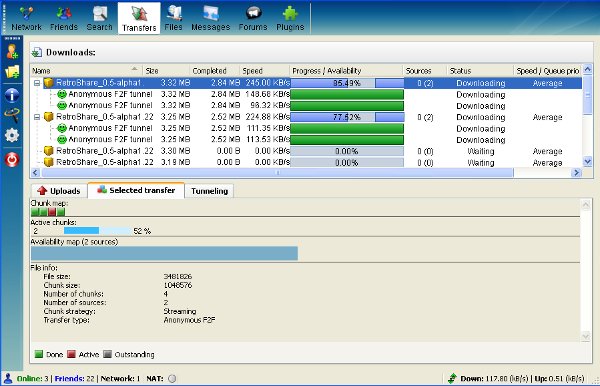This screenshot has width=600, height=386.
Task: Open the Messages page icon
Action: pyautogui.click(x=210, y=14)
